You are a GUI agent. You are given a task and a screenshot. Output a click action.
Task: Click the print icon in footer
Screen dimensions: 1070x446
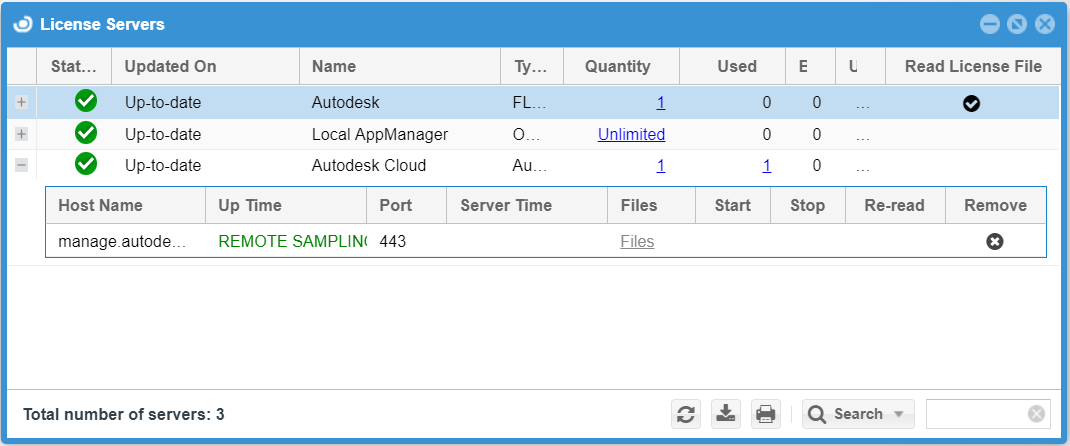click(765, 414)
